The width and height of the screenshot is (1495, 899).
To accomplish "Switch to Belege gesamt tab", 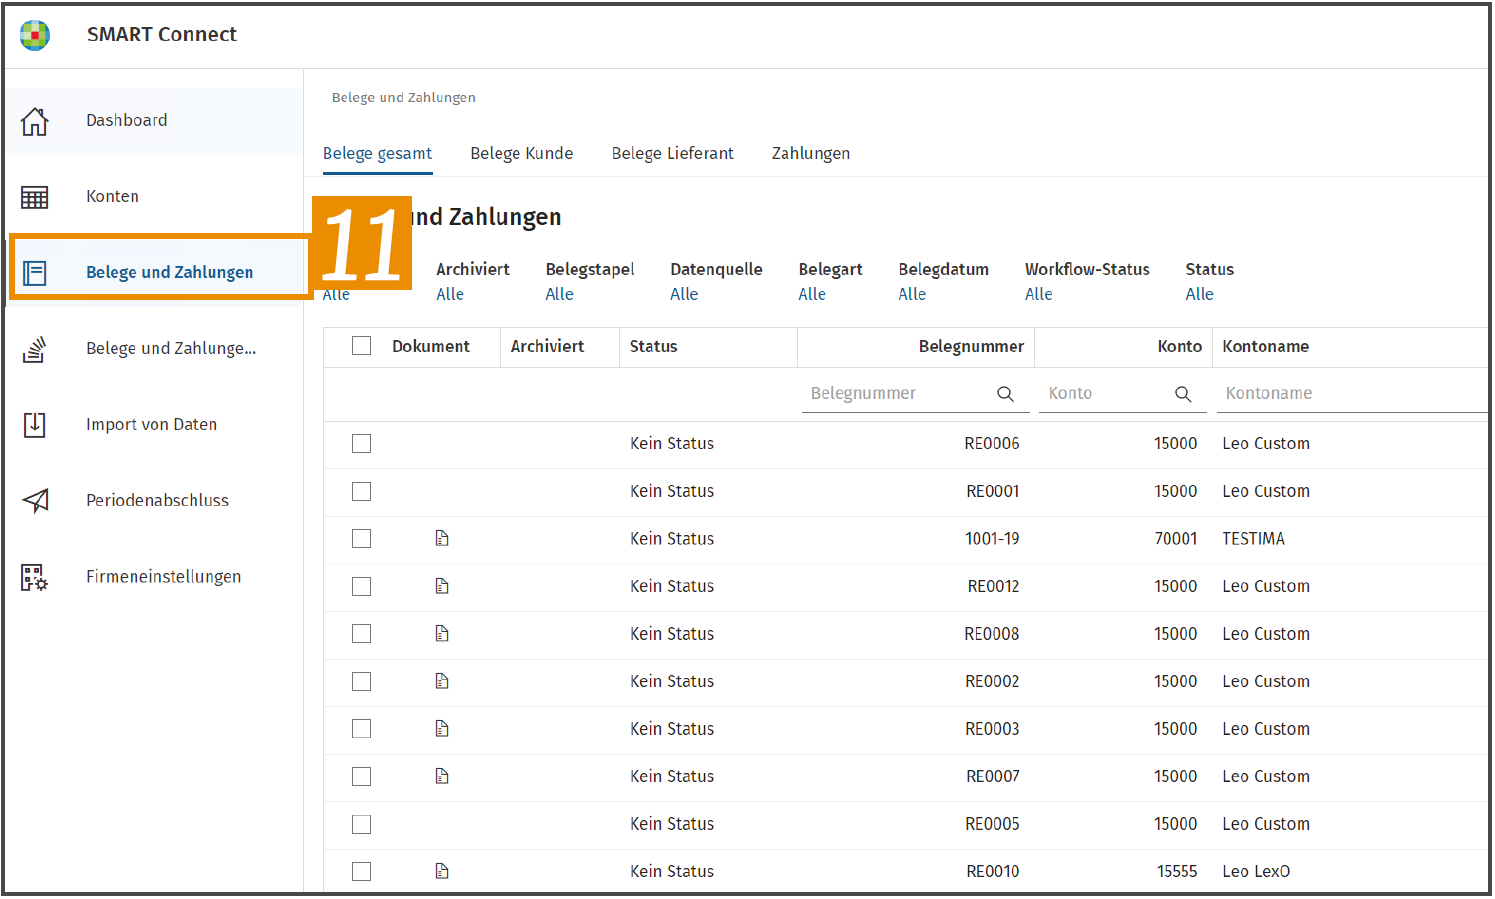I will (x=377, y=154).
